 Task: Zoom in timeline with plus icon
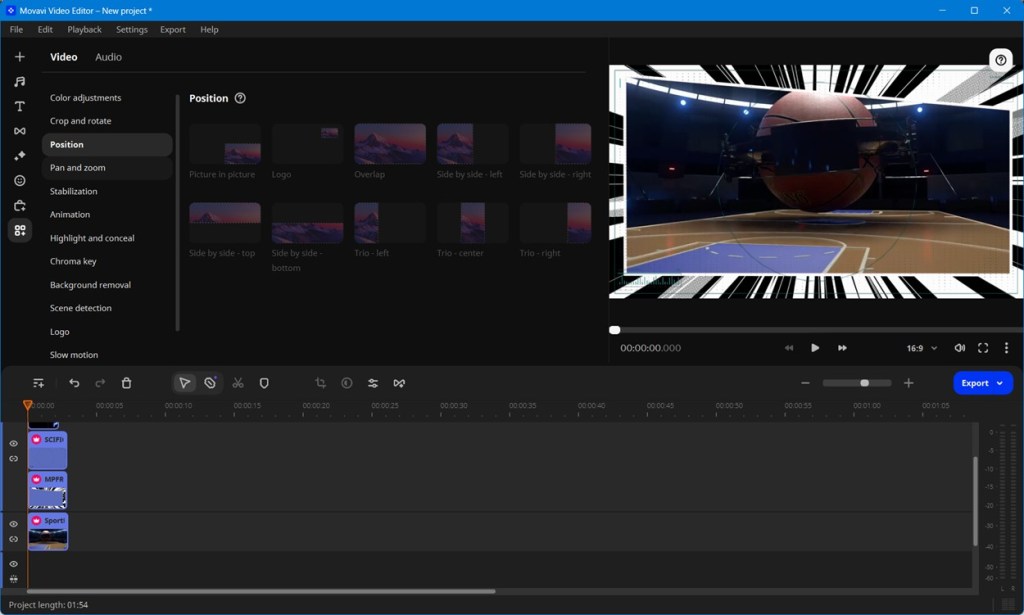tap(908, 383)
